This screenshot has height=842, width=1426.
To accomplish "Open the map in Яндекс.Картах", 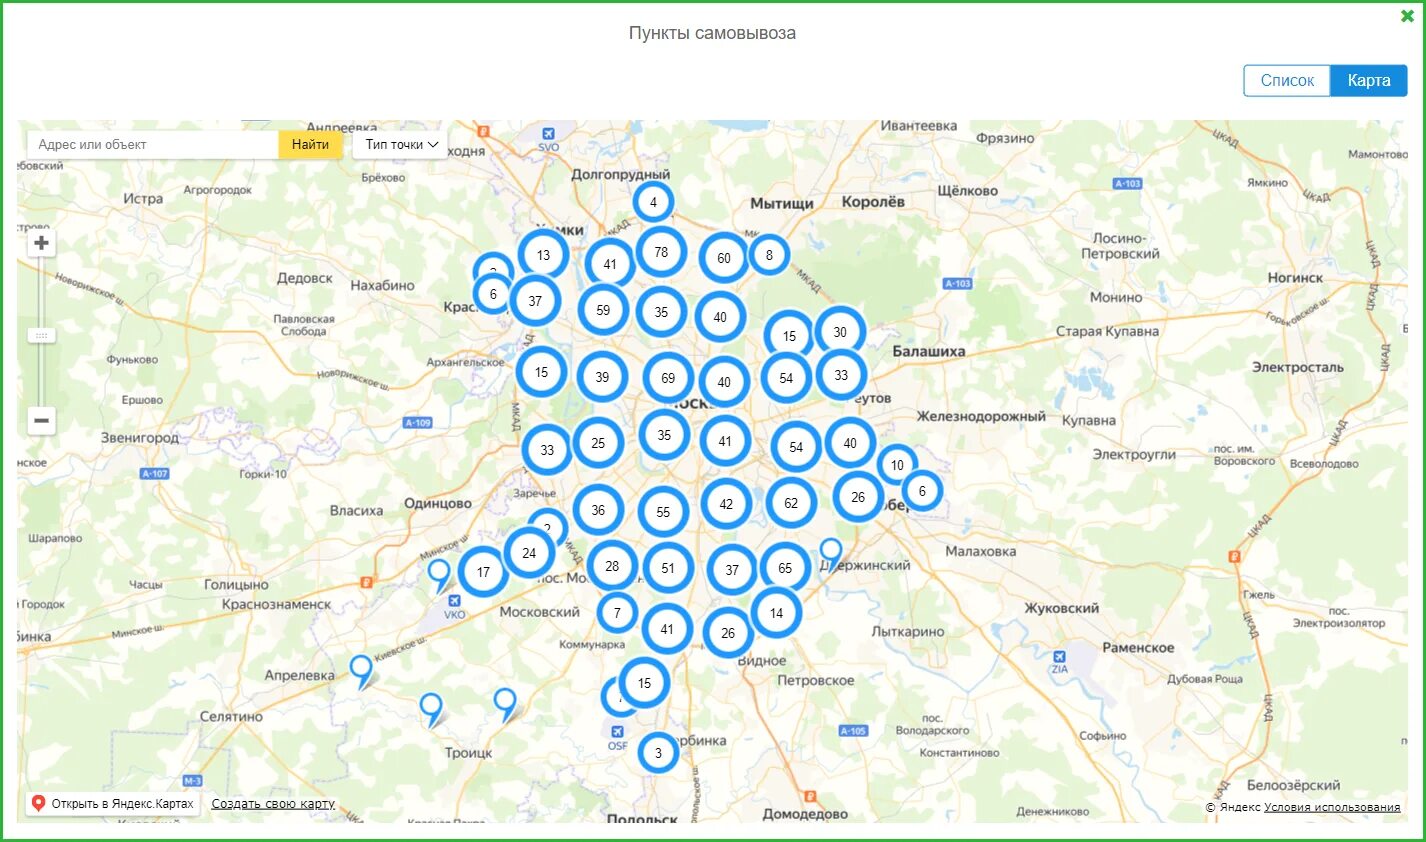I will click(112, 804).
